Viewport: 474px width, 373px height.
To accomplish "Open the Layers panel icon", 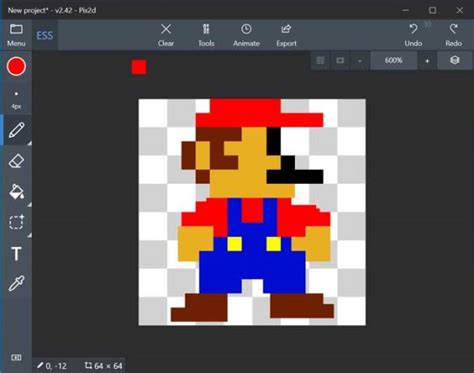I will [x=455, y=60].
